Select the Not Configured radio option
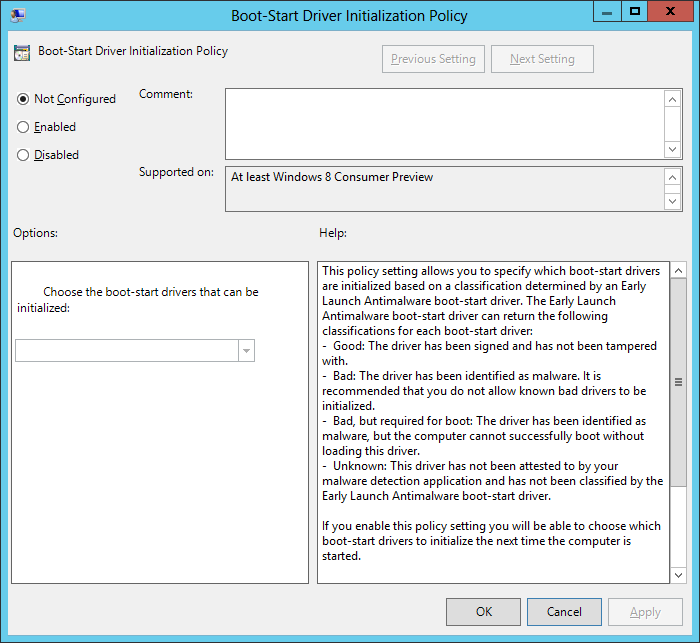 23,99
